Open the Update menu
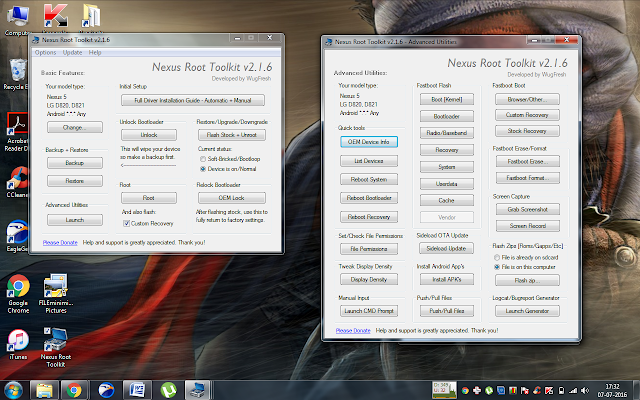The width and height of the screenshot is (640, 400). [72, 52]
